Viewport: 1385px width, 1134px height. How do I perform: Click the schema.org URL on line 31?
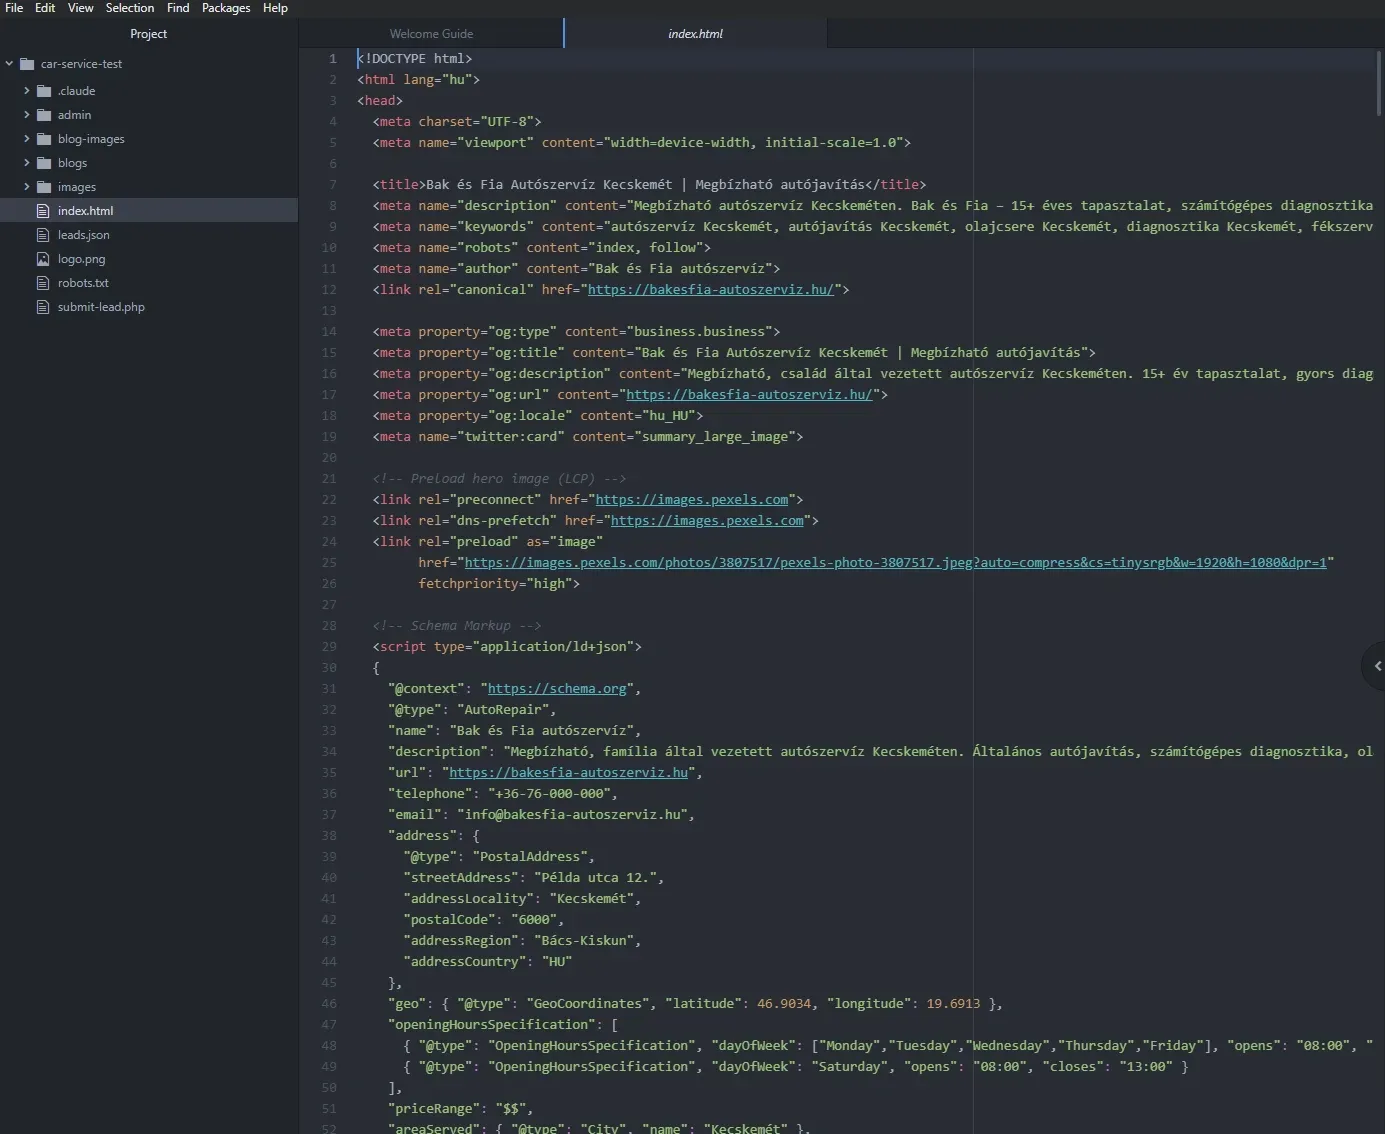tap(557, 689)
